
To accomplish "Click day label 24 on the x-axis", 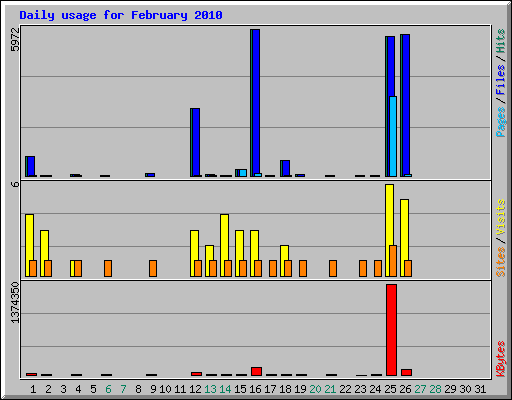I will (375, 389).
